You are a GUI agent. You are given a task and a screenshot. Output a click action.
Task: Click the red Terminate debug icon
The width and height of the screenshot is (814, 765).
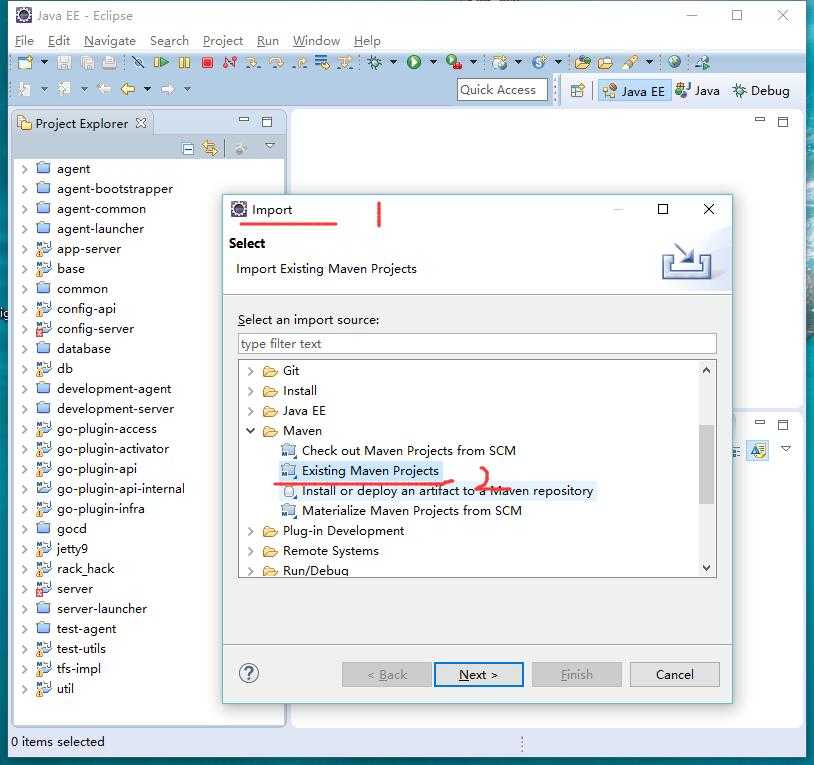tap(207, 63)
